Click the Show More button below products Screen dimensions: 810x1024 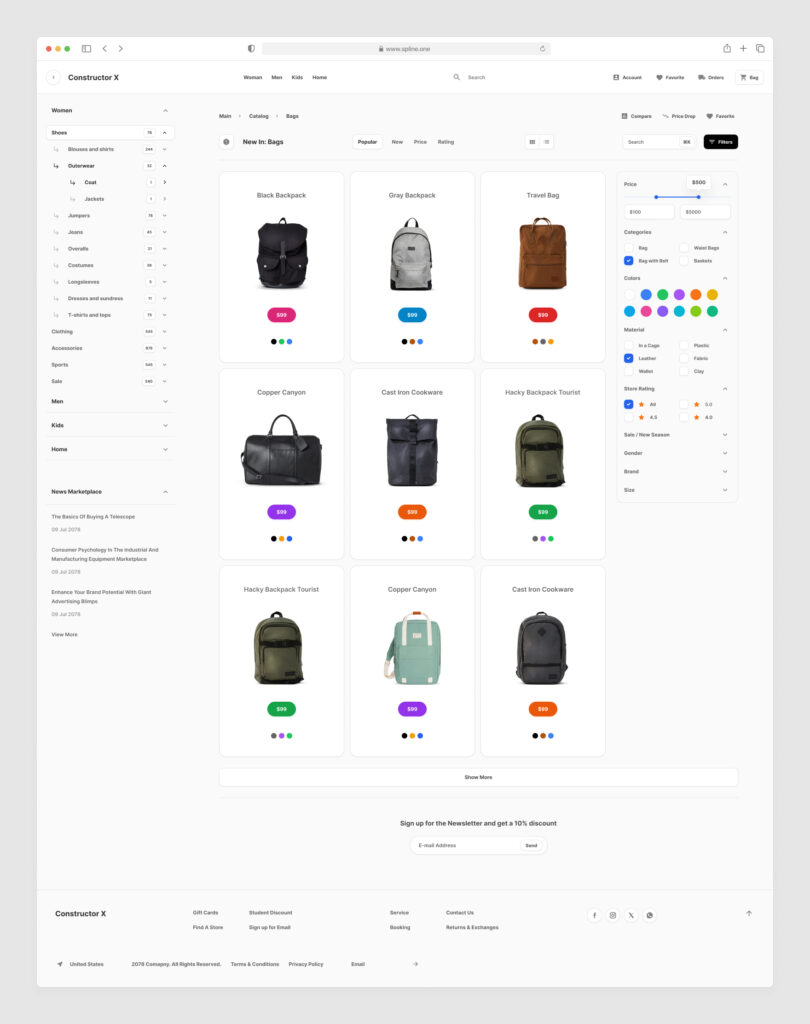[x=478, y=777]
